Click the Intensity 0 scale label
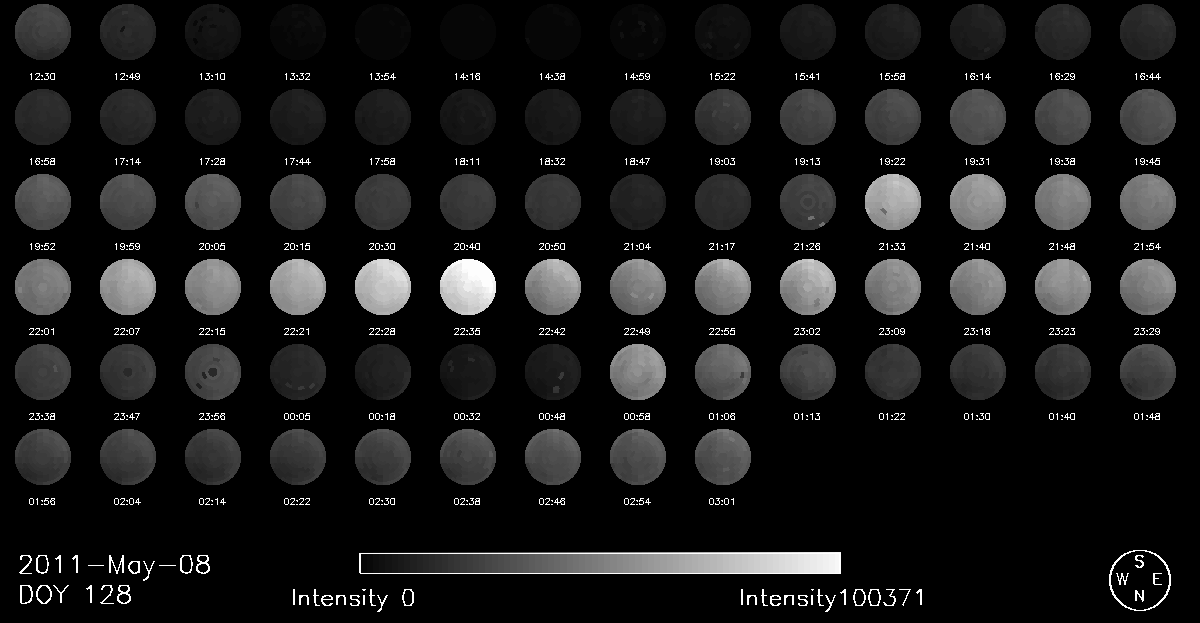This screenshot has width=1200, height=623. click(x=353, y=598)
